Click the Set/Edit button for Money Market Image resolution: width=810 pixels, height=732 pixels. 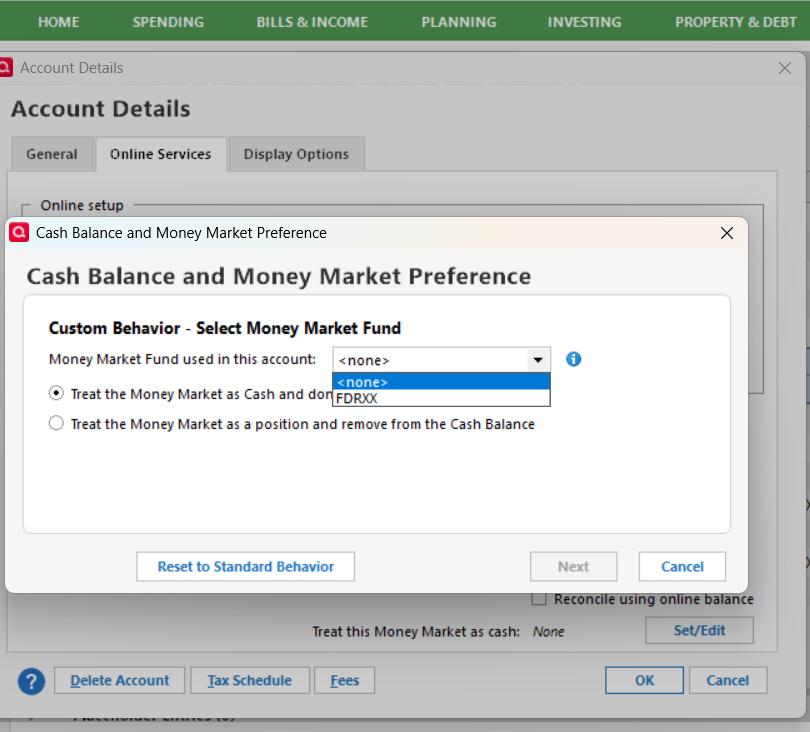click(699, 630)
